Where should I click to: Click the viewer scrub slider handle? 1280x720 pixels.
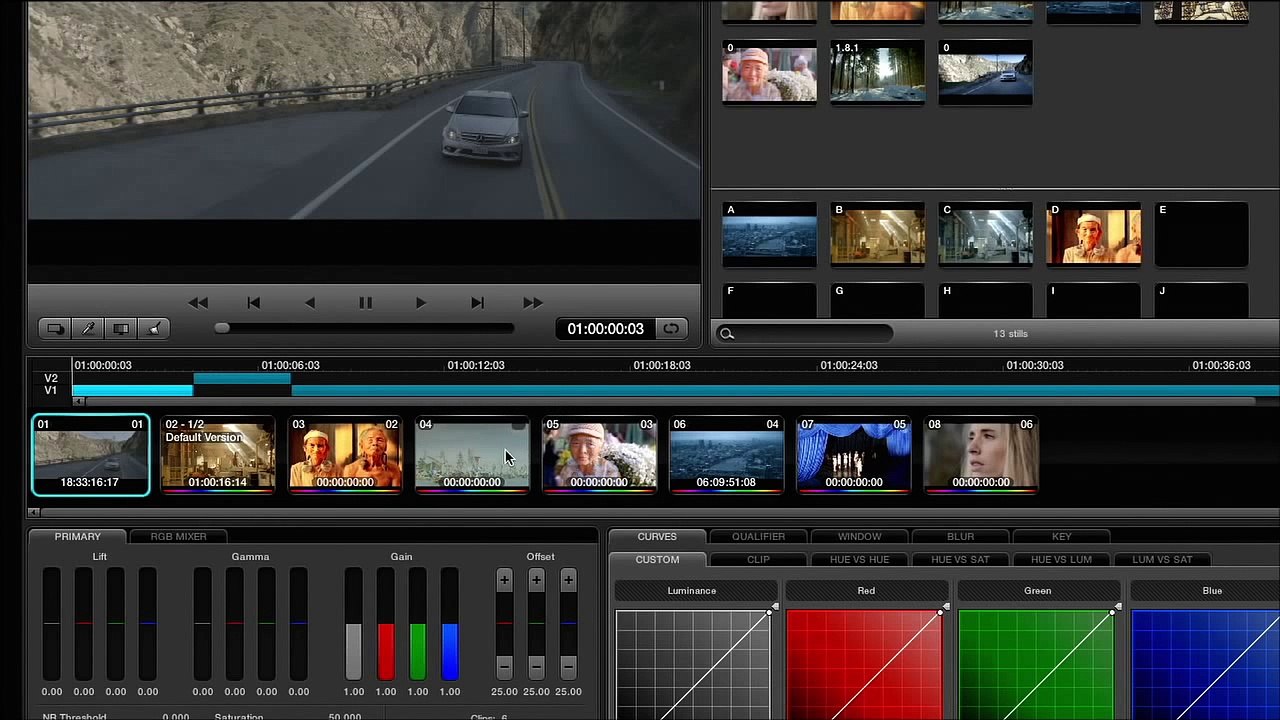pos(222,328)
